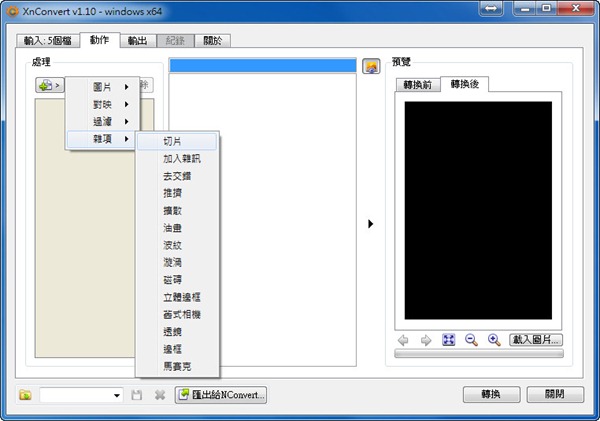Click the image icon beside the blue bar
The width and height of the screenshot is (600, 421).
(x=371, y=66)
